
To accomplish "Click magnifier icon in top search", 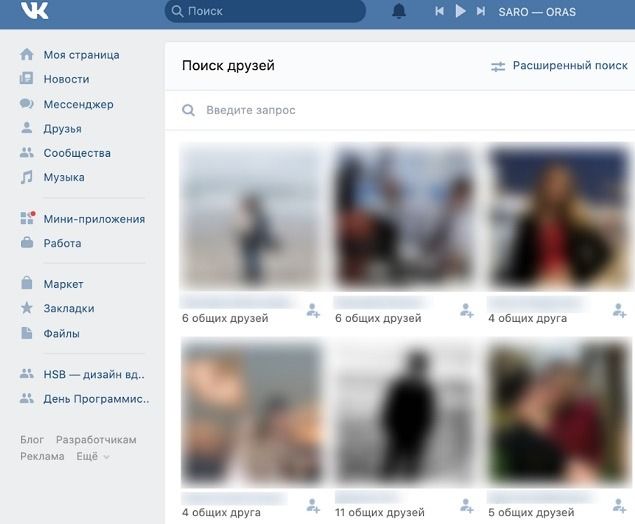I will coord(177,11).
